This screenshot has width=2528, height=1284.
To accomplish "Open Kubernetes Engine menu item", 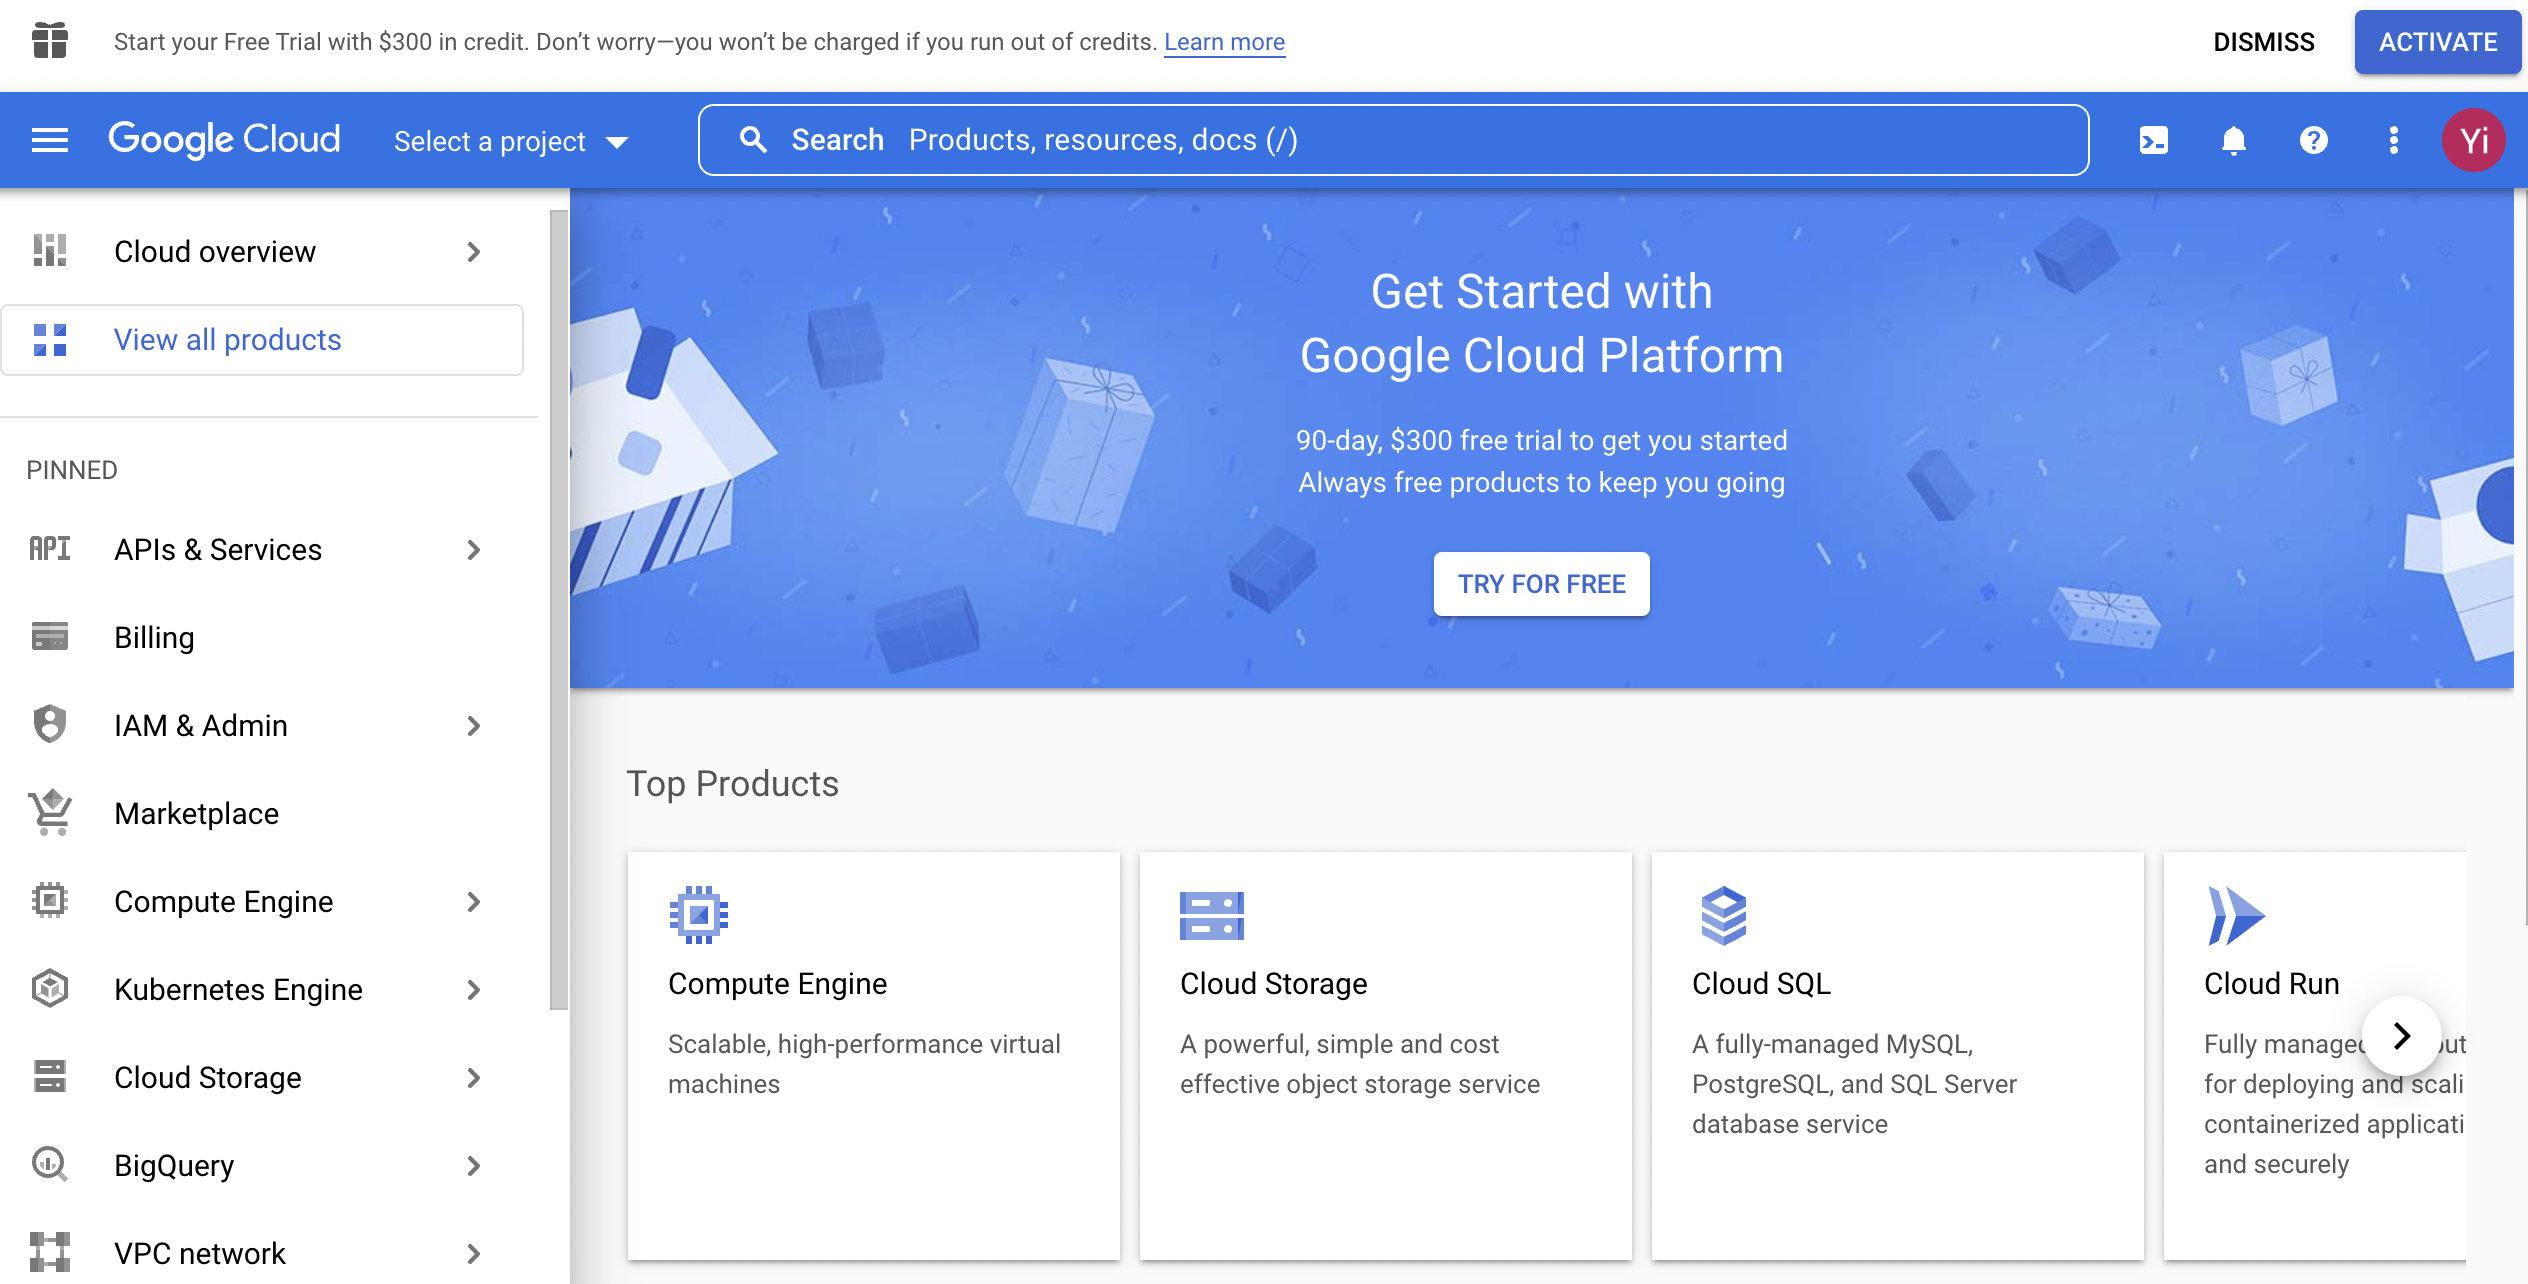I will (x=262, y=989).
